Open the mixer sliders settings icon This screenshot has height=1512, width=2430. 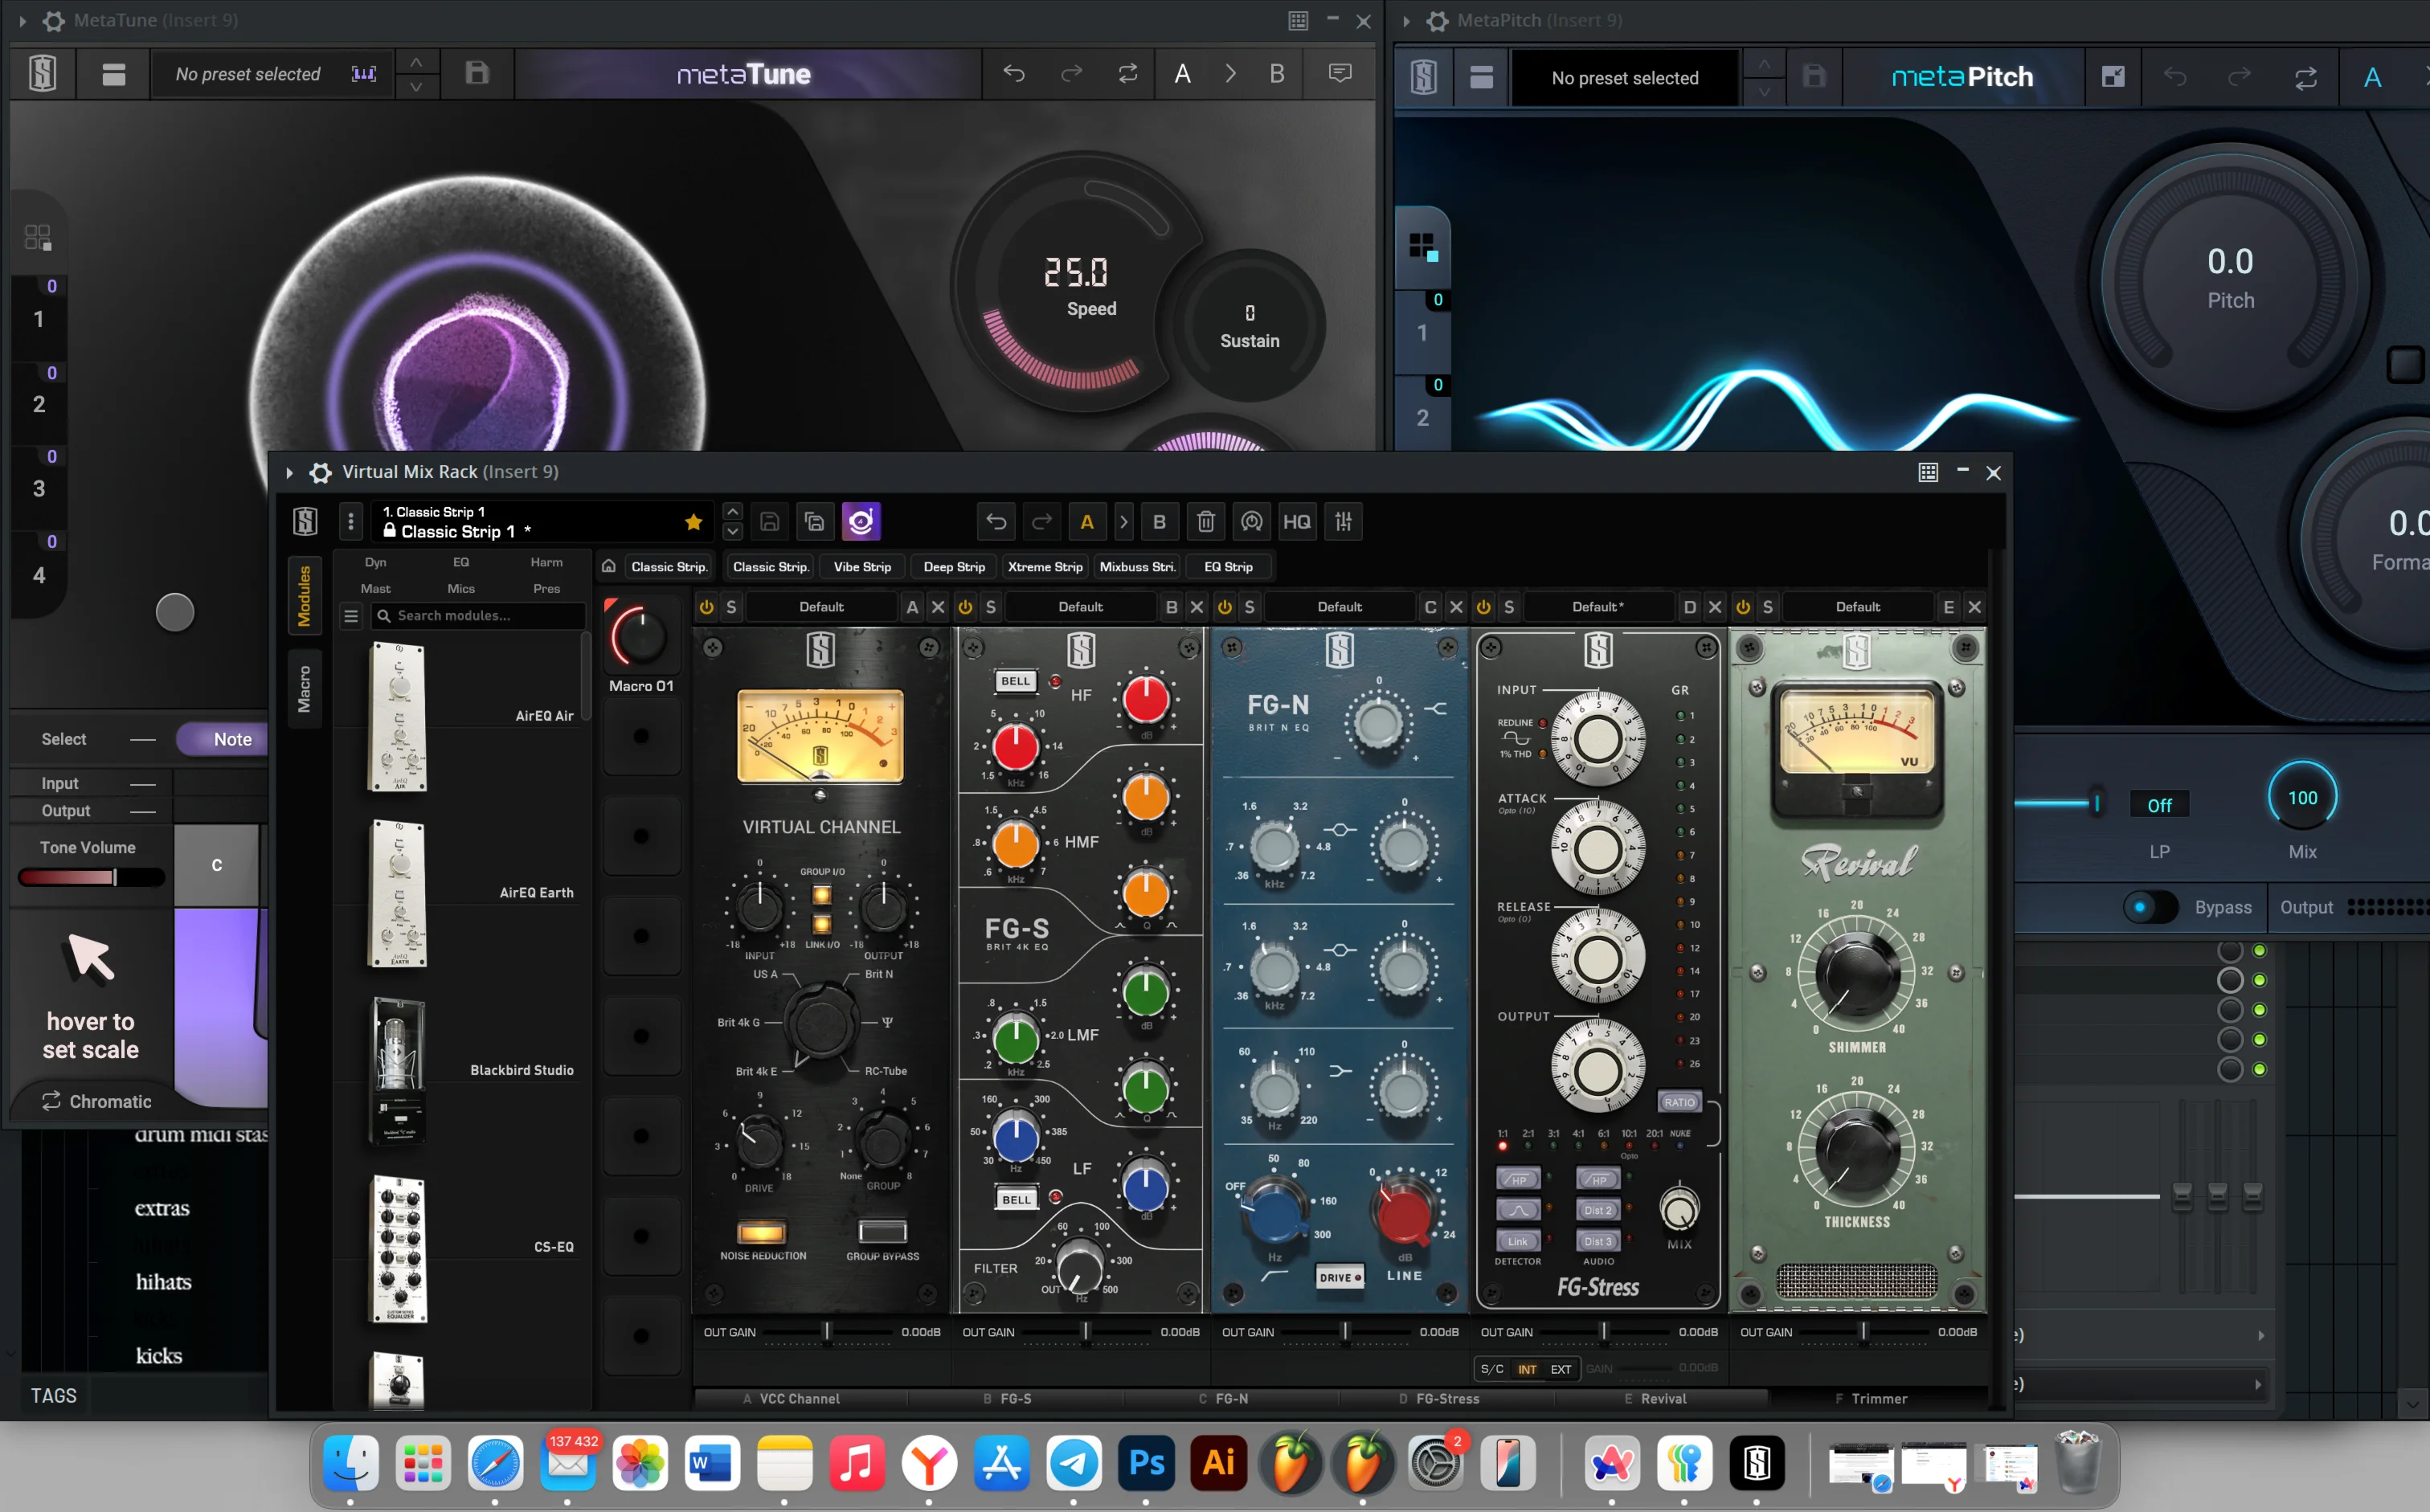click(x=1343, y=522)
